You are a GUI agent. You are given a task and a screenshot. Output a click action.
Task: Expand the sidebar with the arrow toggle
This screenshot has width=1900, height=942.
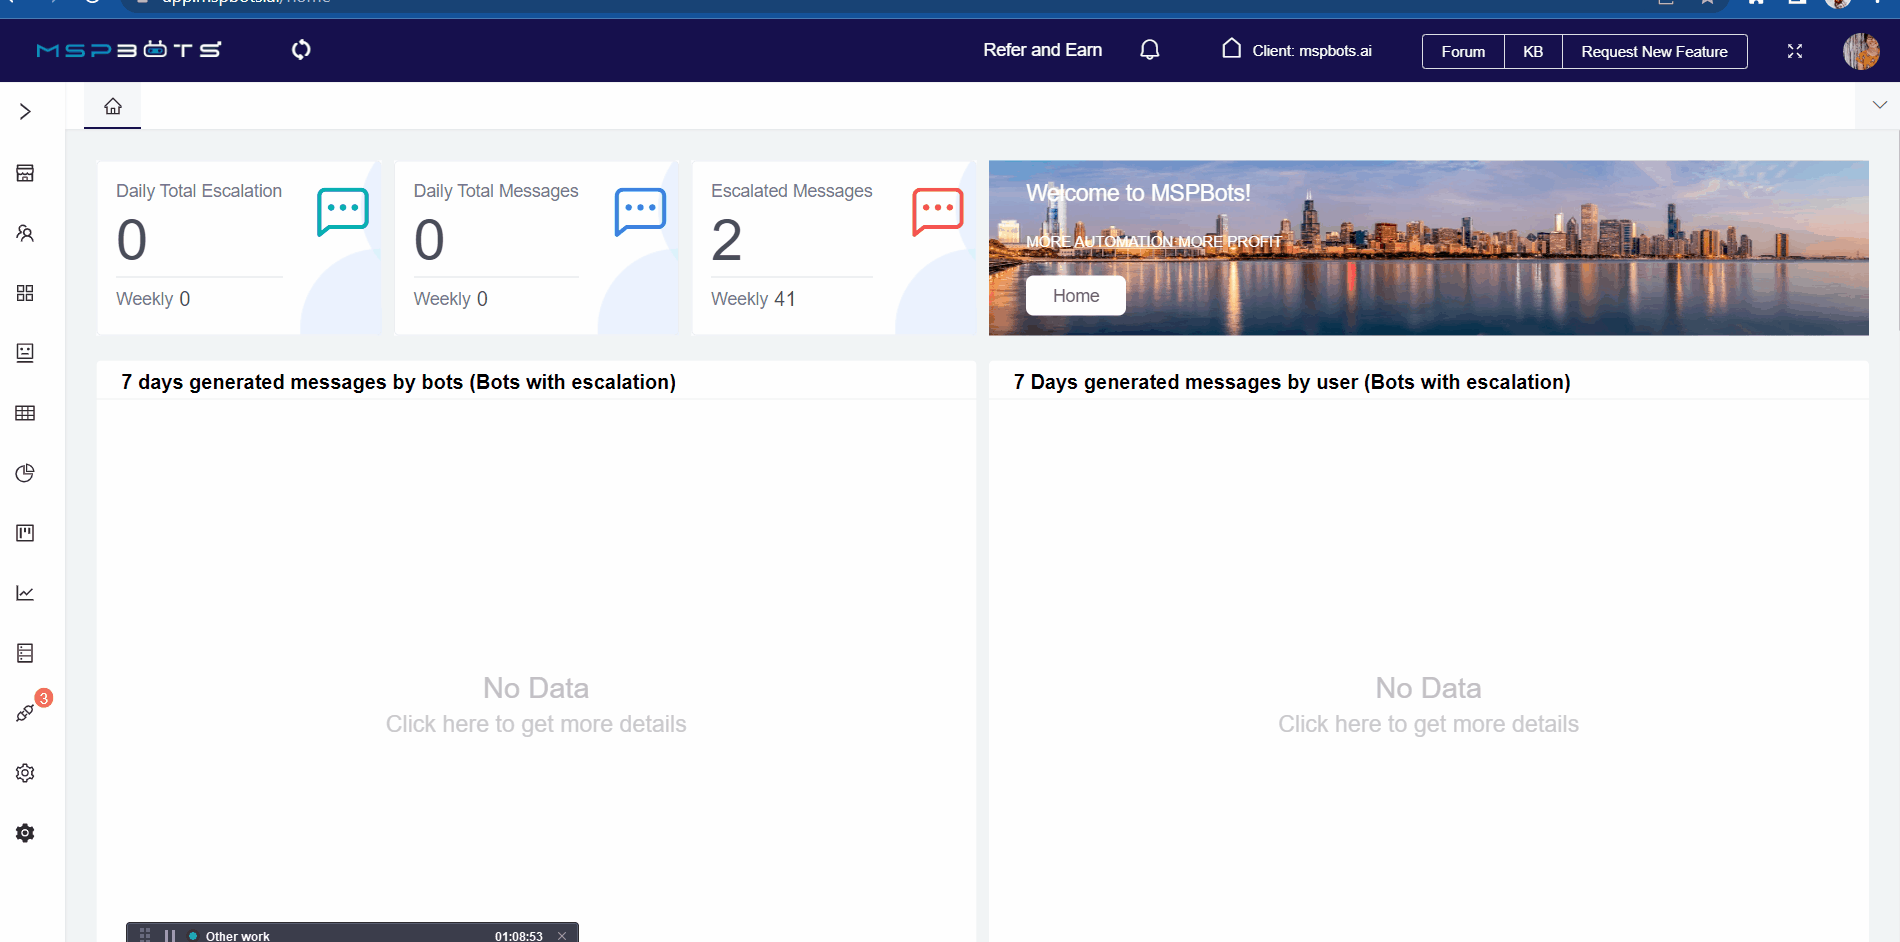point(24,111)
